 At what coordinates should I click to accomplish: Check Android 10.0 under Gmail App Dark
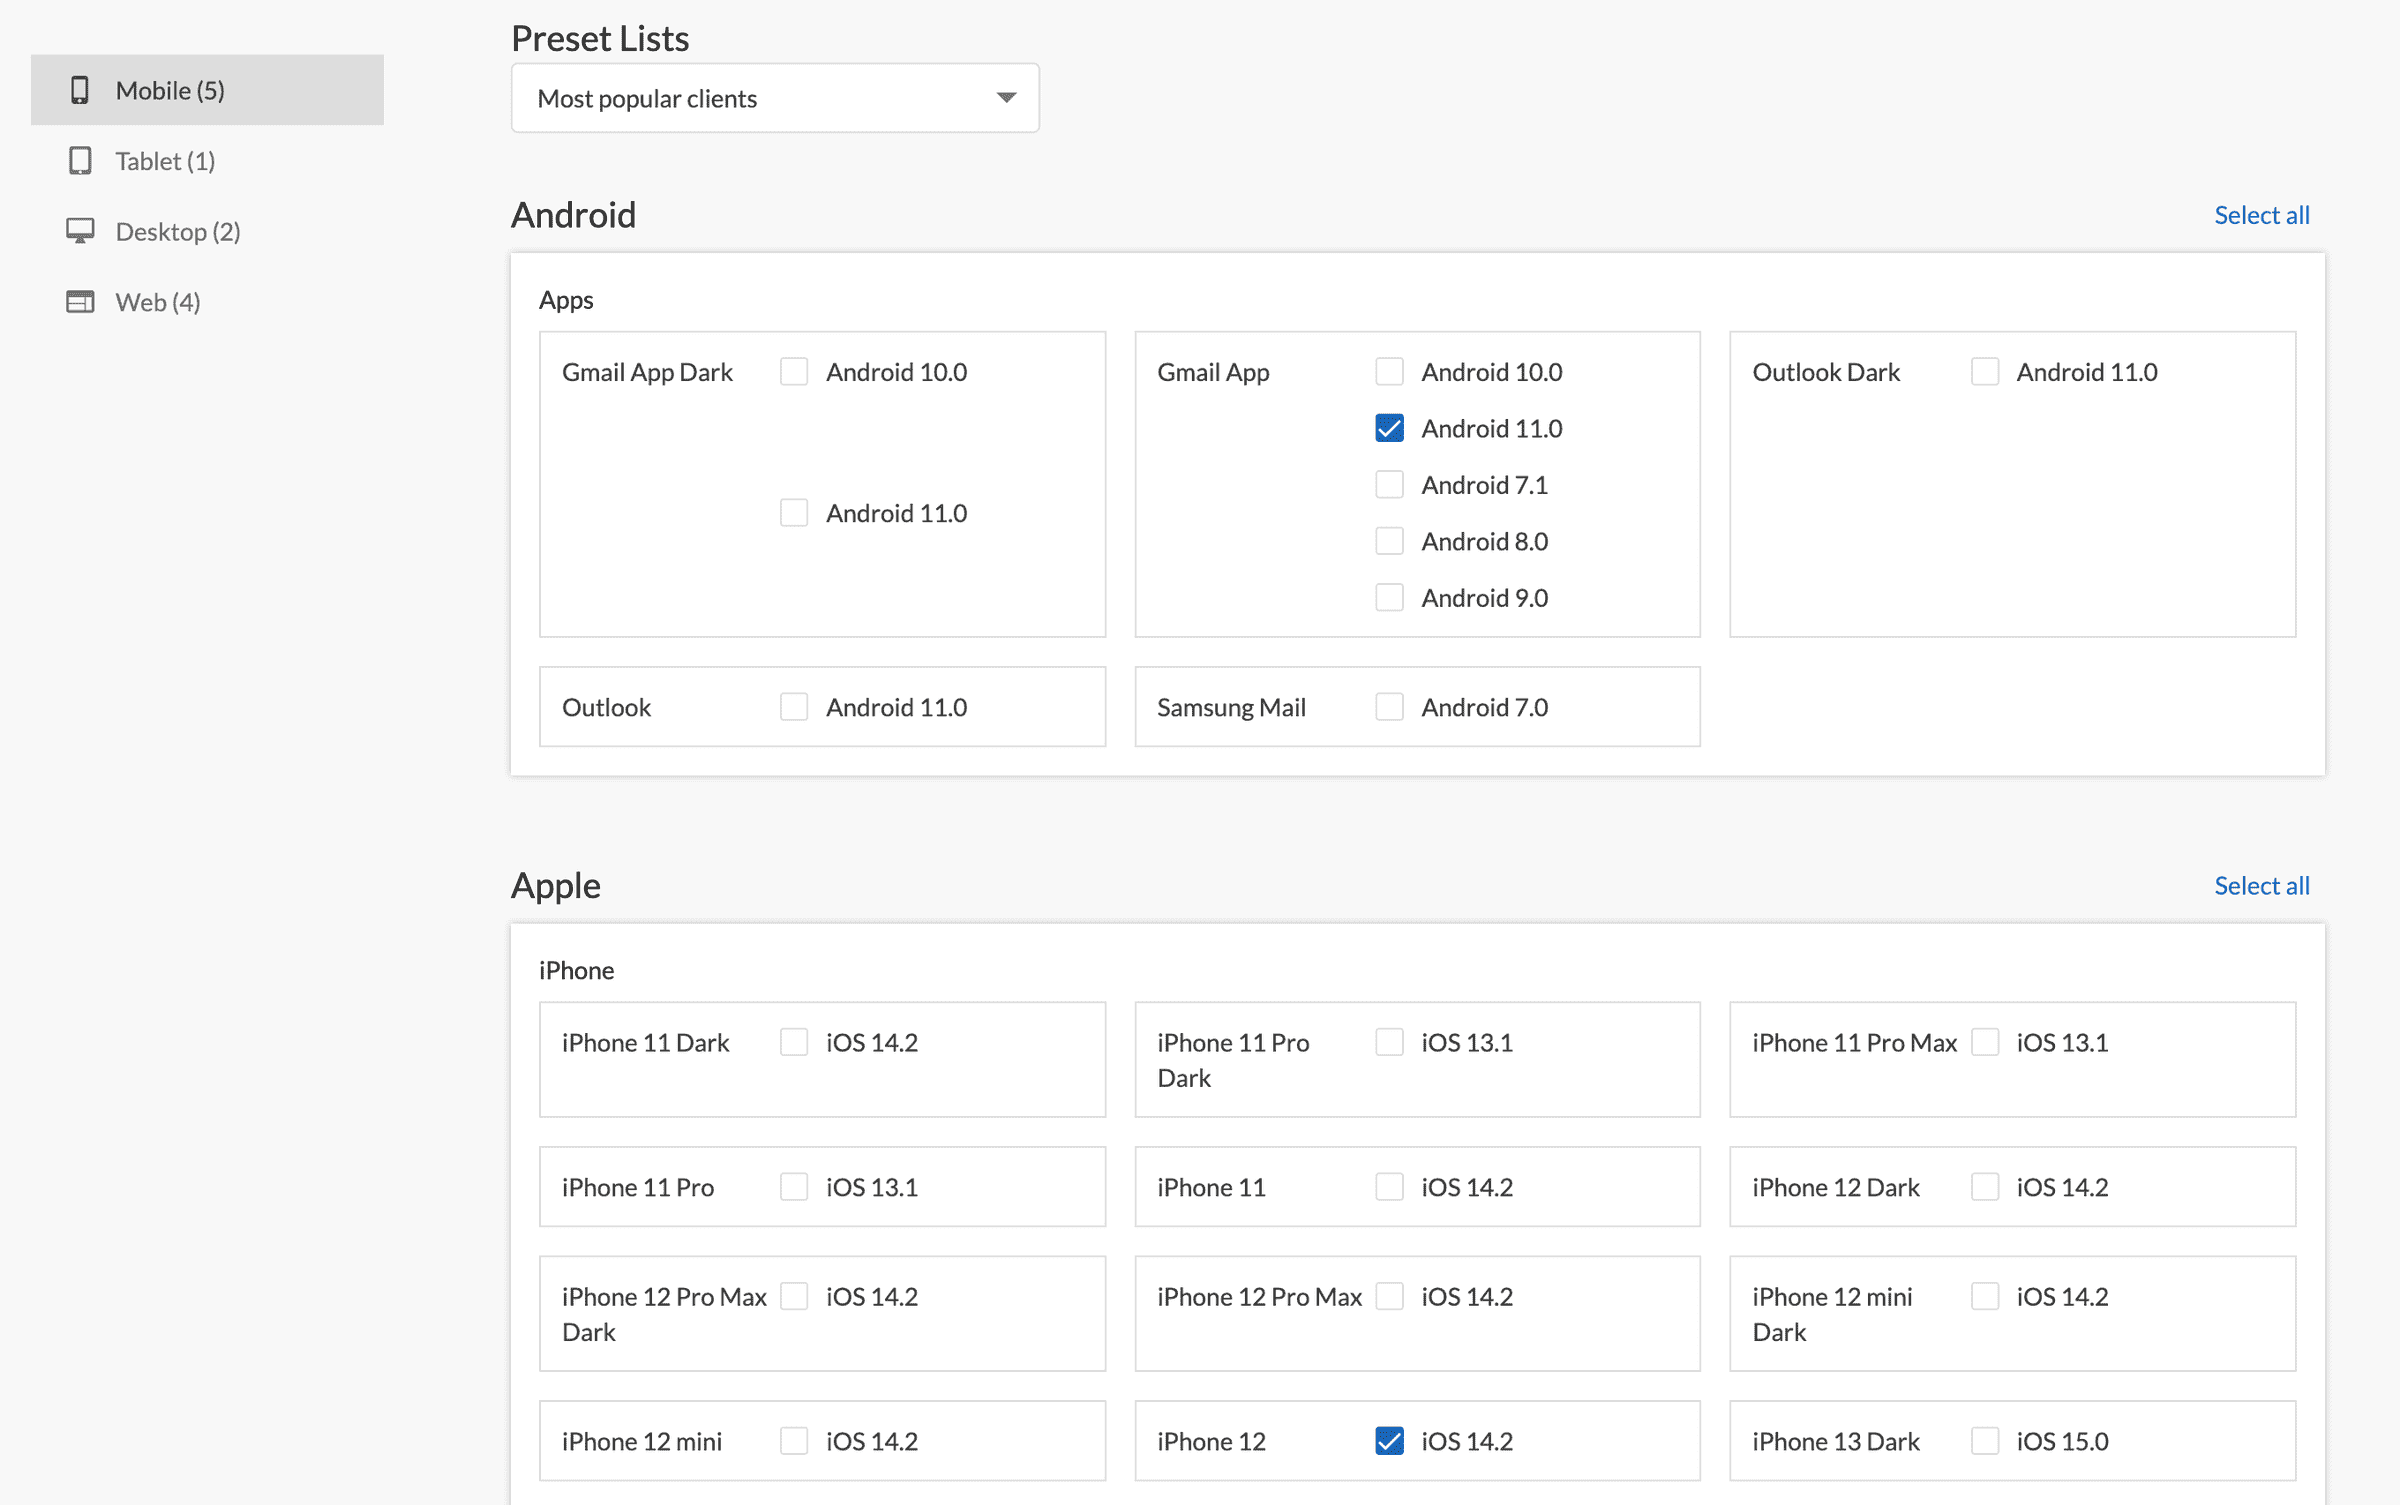[x=794, y=372]
